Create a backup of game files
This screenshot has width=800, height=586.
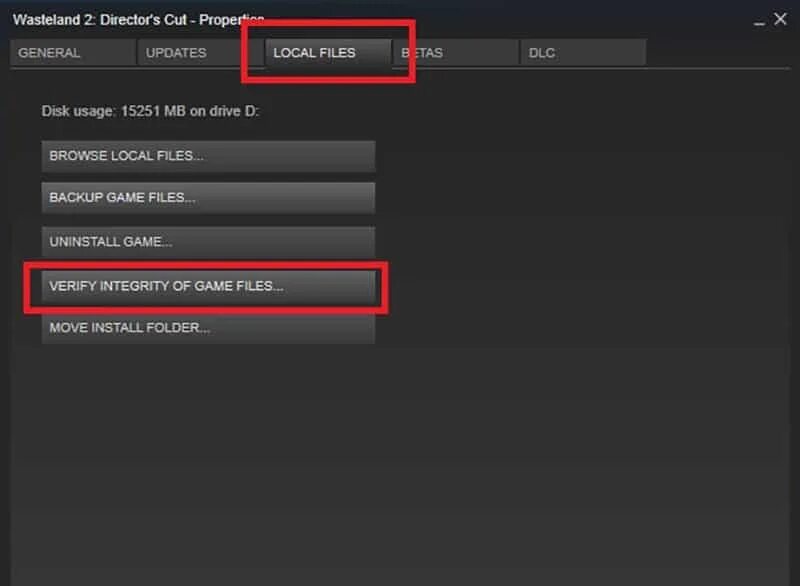(208, 198)
